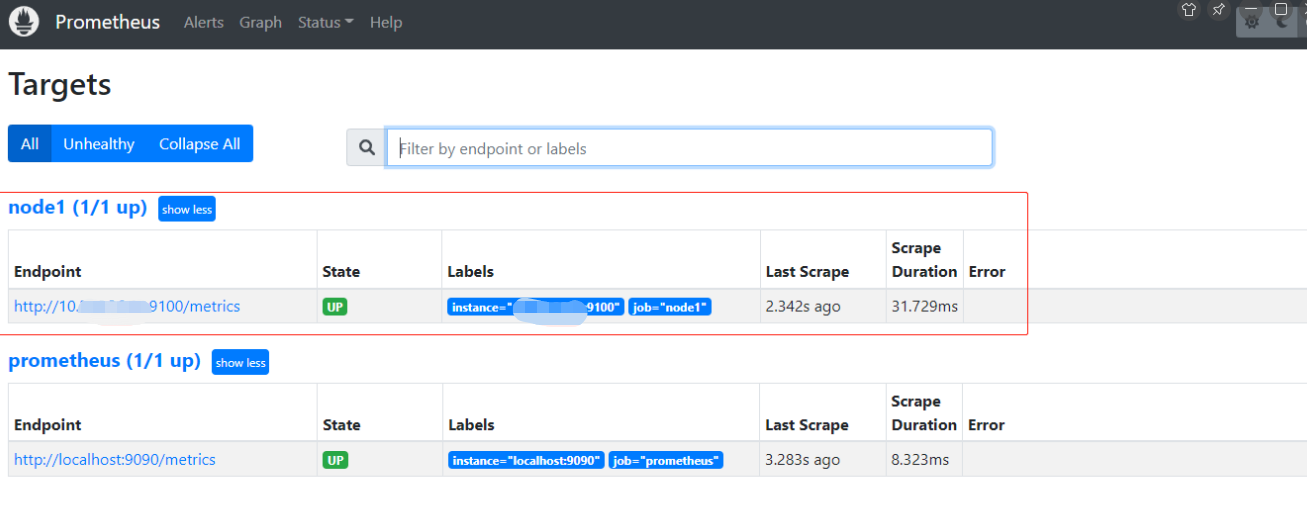Go to the Graph page

pos(260,22)
